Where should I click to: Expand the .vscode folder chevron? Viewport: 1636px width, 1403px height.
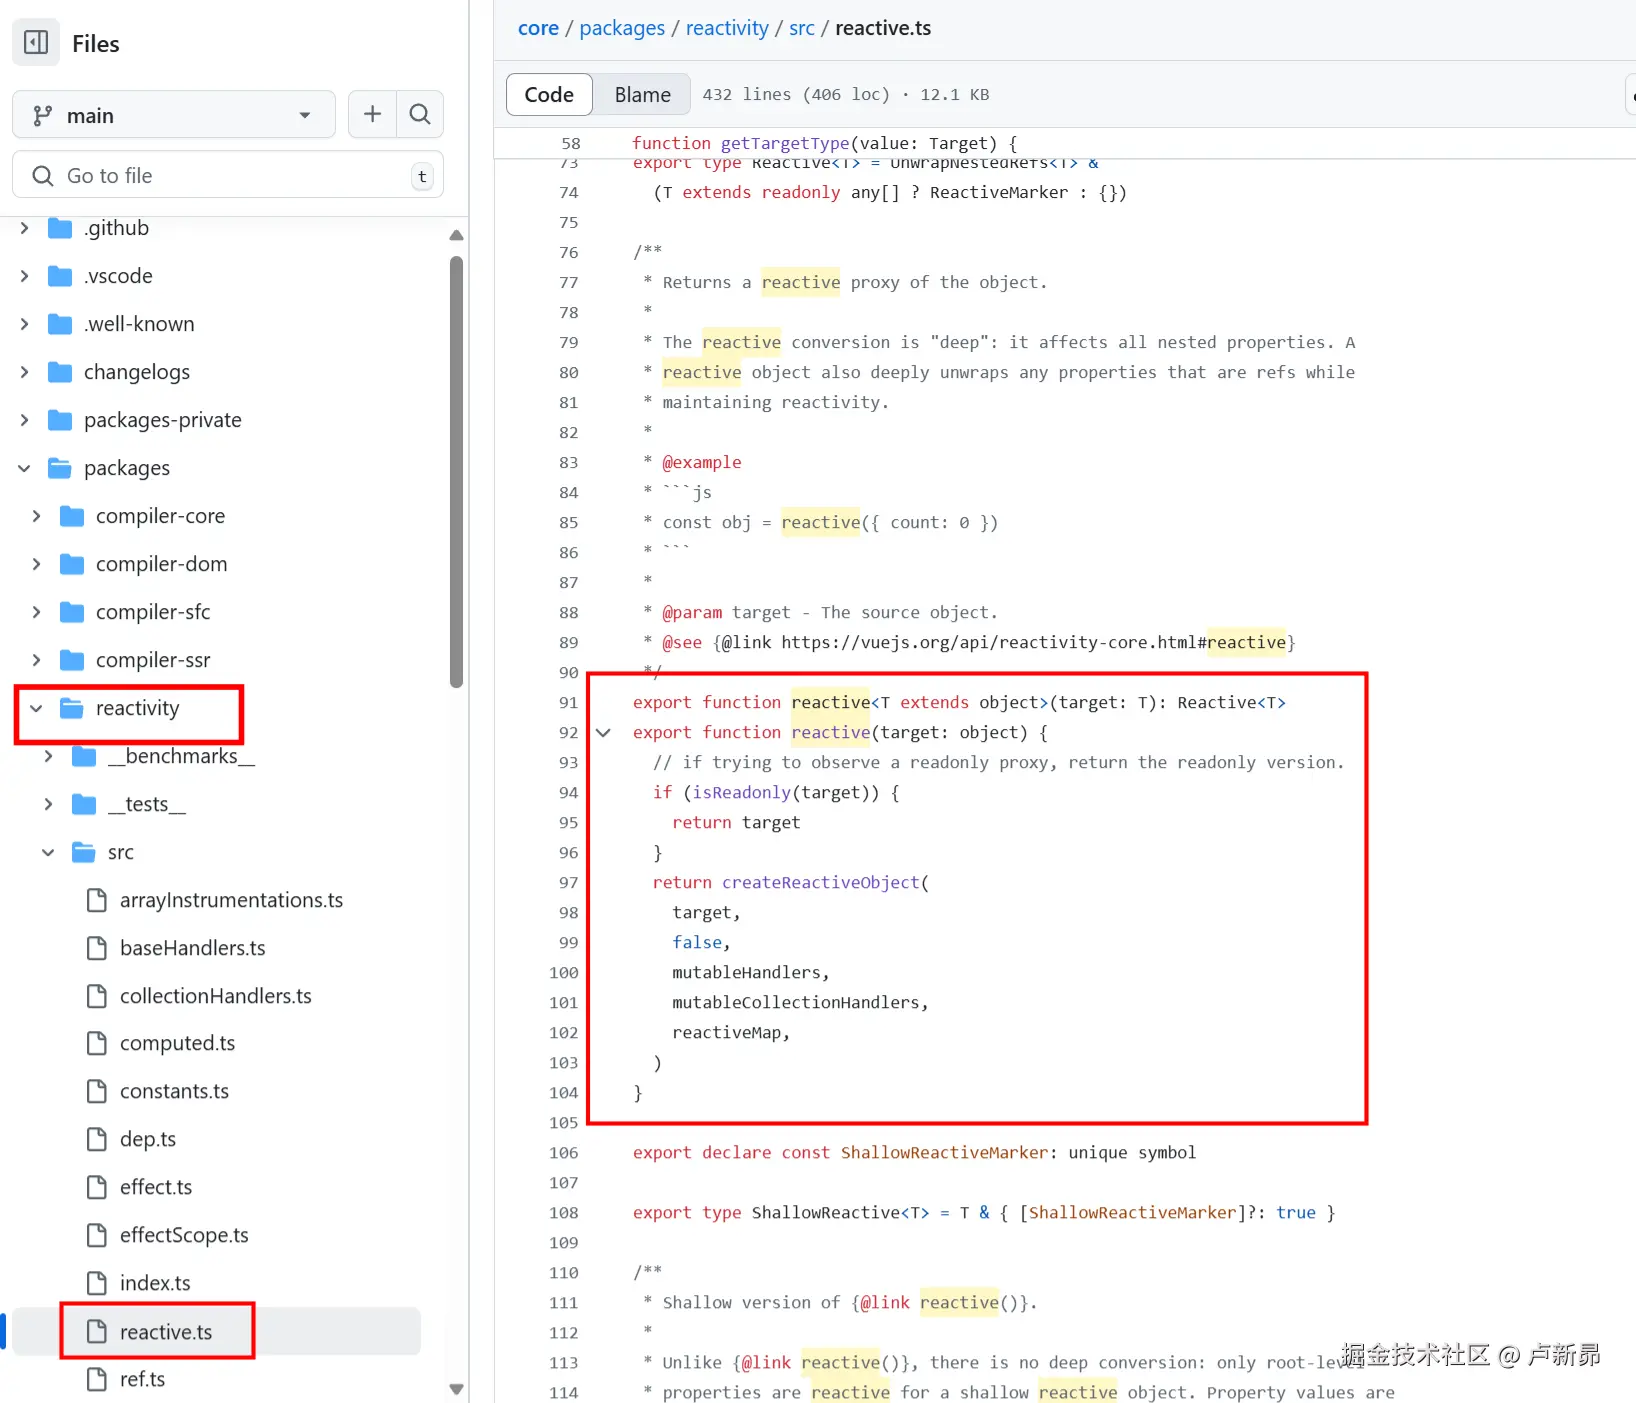pos(25,276)
